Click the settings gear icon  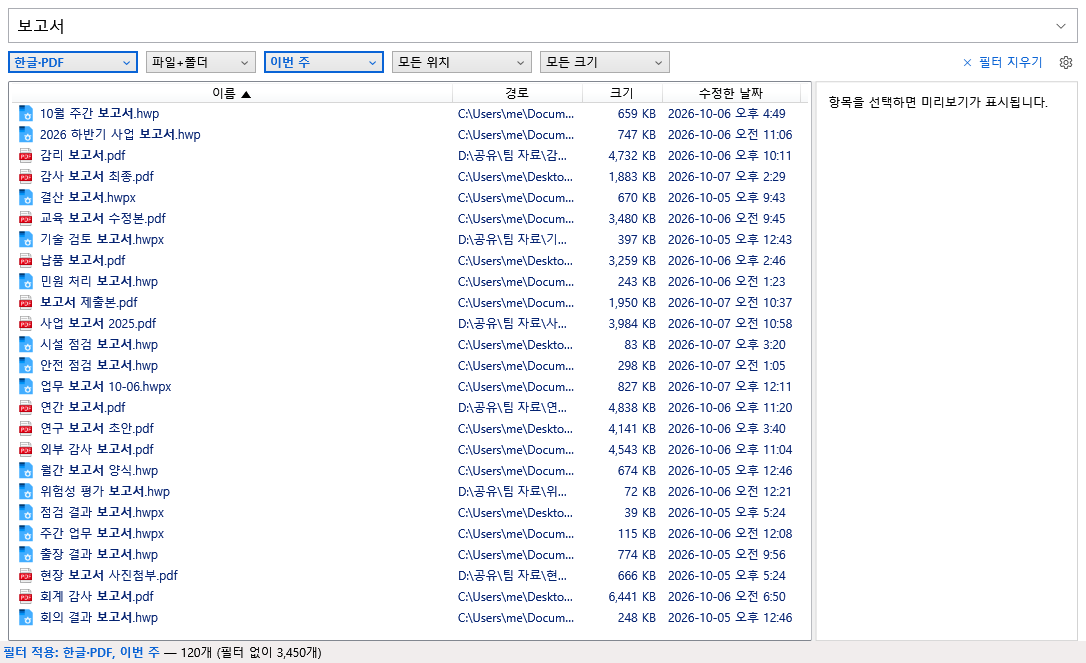pos(1066,62)
